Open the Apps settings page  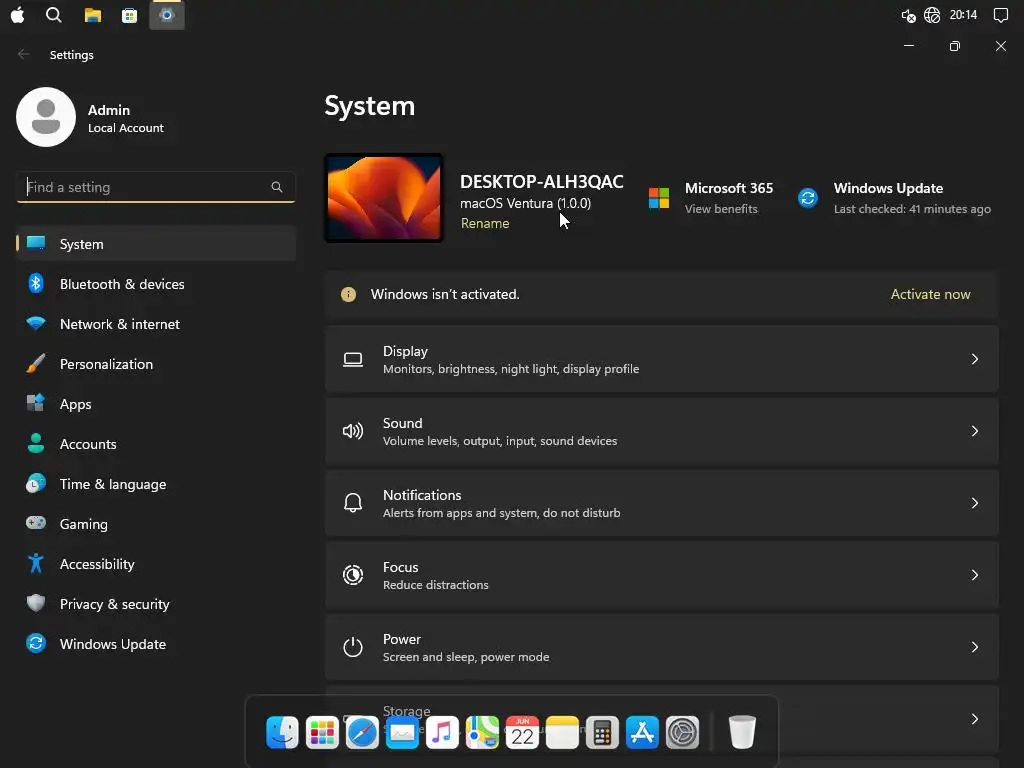click(156, 404)
